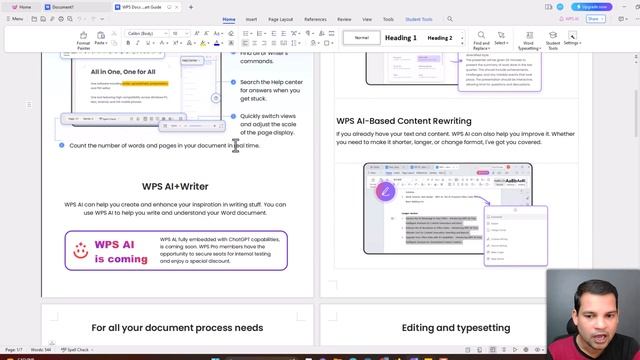Toggle center alignment
Screen dimensions: 640x360
pos(255,43)
